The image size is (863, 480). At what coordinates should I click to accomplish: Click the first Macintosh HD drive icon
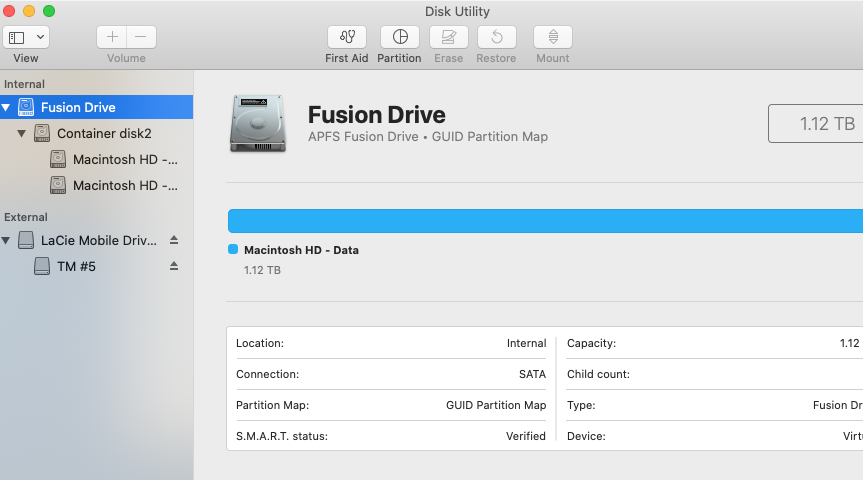click(x=58, y=159)
